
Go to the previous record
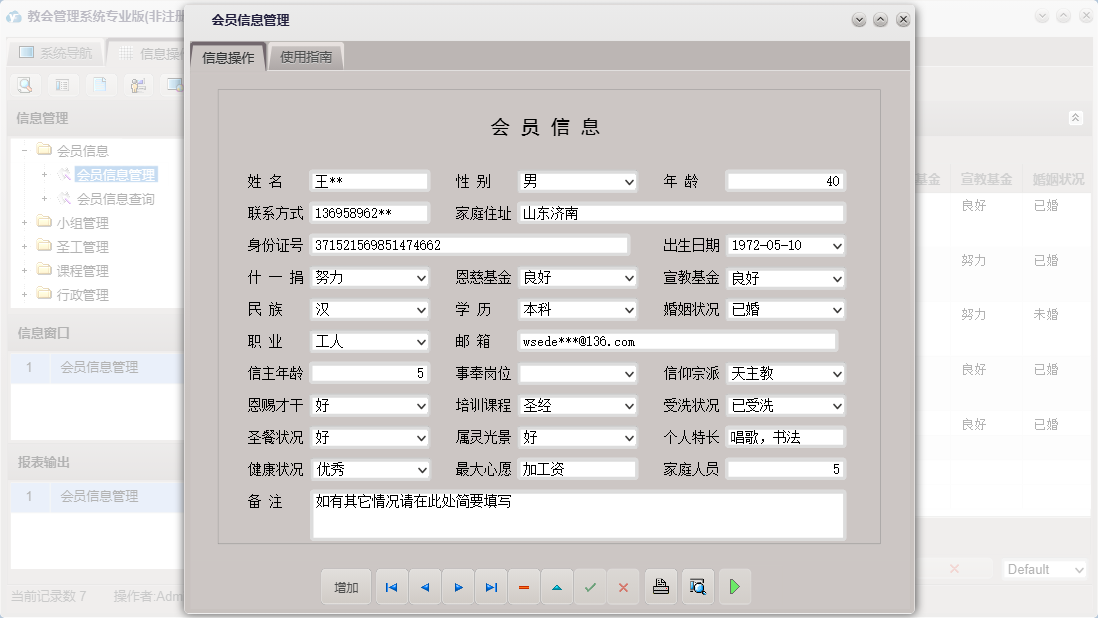[x=424, y=587]
